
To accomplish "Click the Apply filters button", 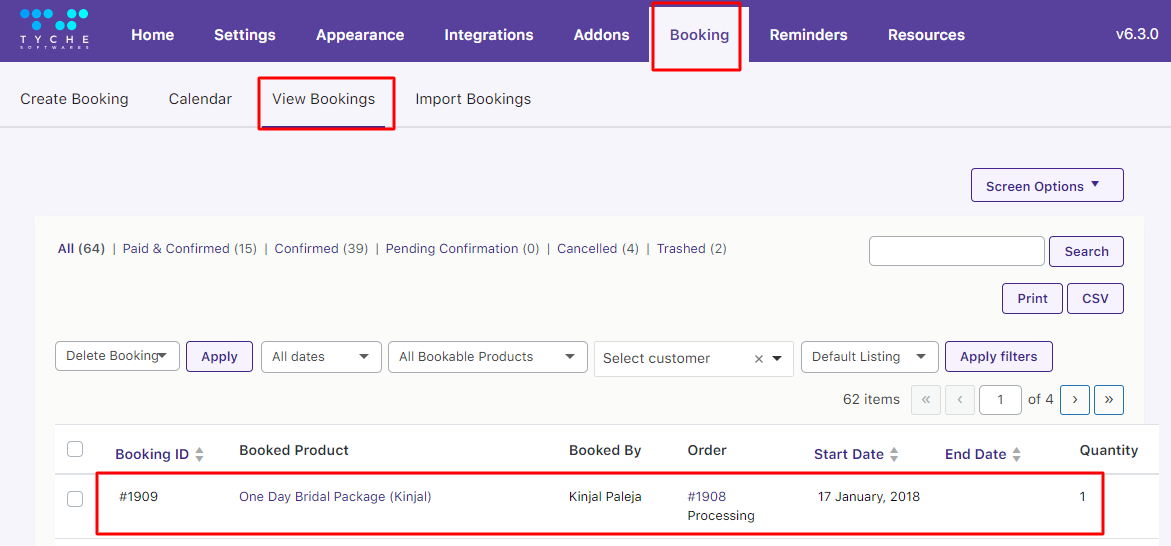I will click(998, 356).
